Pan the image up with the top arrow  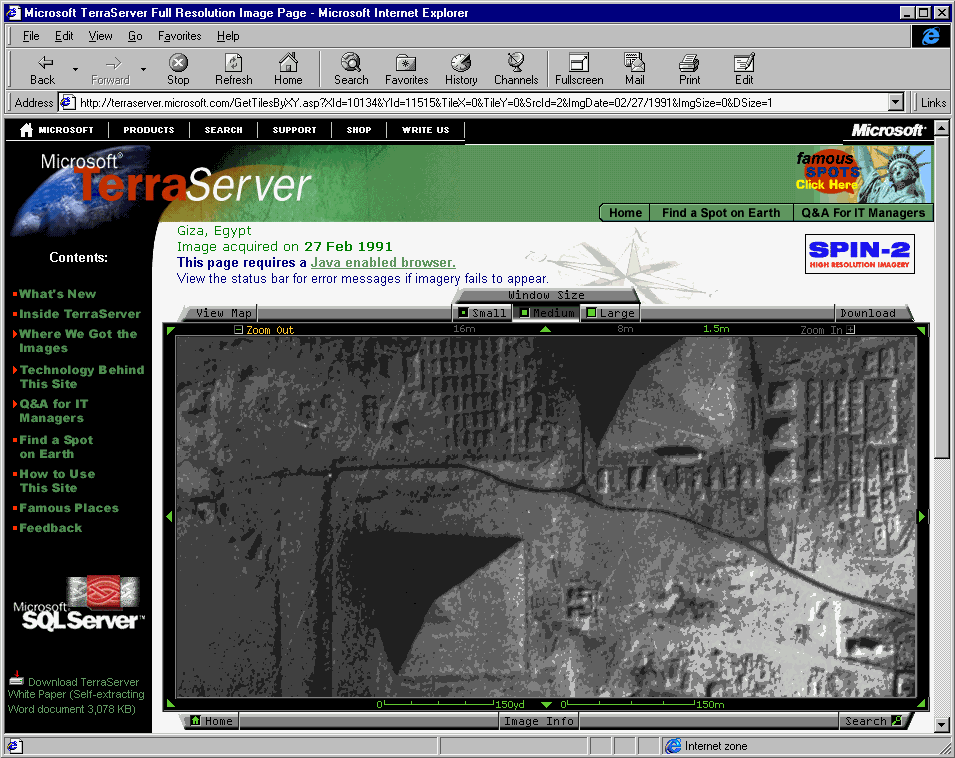click(545, 329)
